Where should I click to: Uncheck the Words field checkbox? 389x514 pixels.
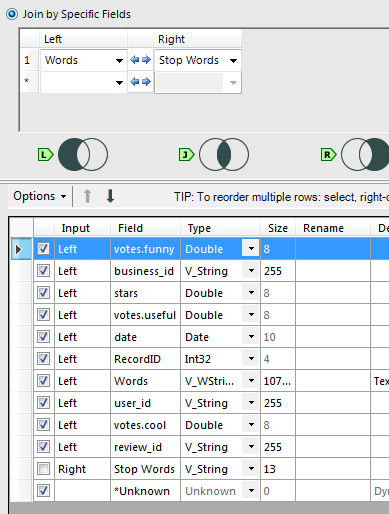click(44, 381)
